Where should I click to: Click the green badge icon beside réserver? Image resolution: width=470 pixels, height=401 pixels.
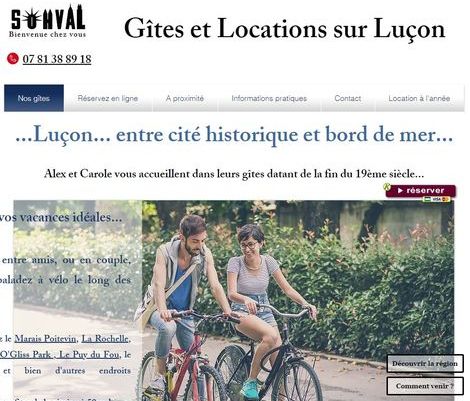click(387, 187)
